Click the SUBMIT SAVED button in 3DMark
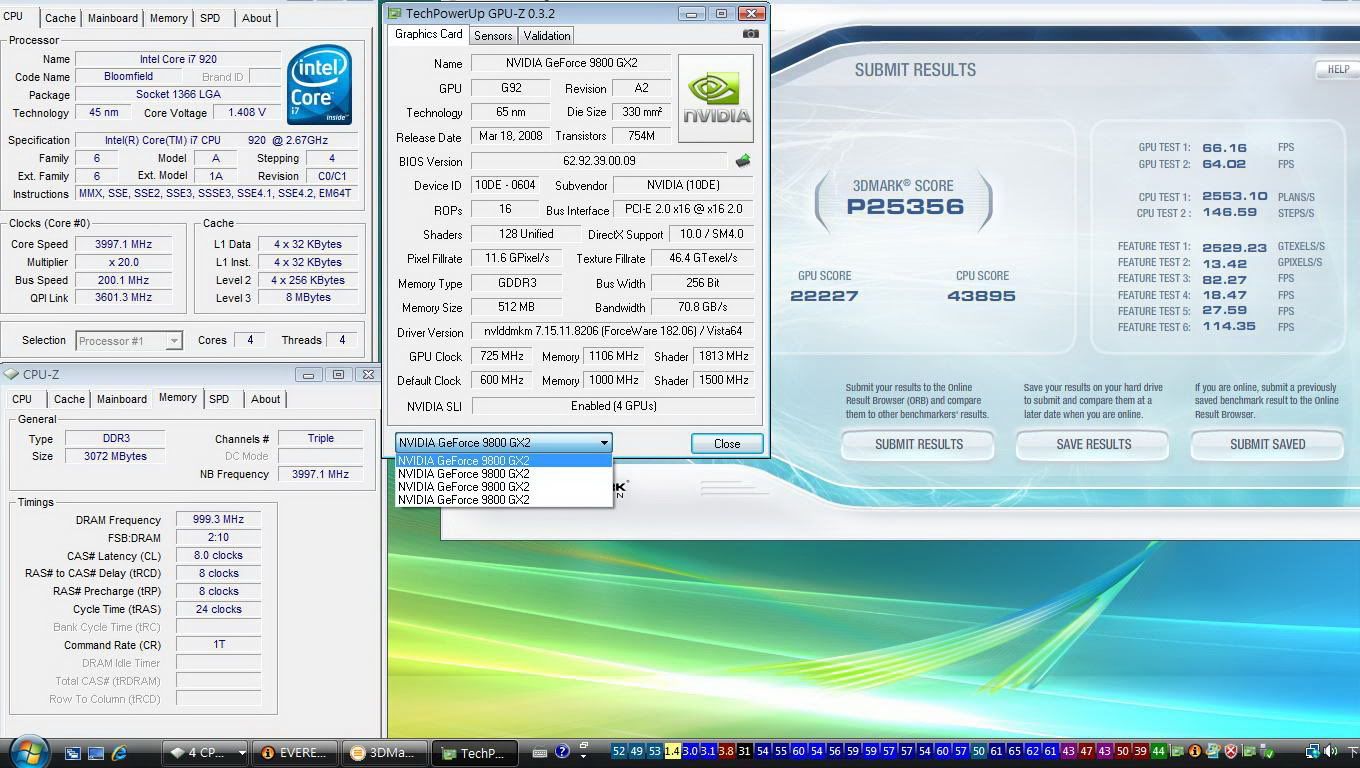Screen dimensions: 1360x768 pos(1267,444)
